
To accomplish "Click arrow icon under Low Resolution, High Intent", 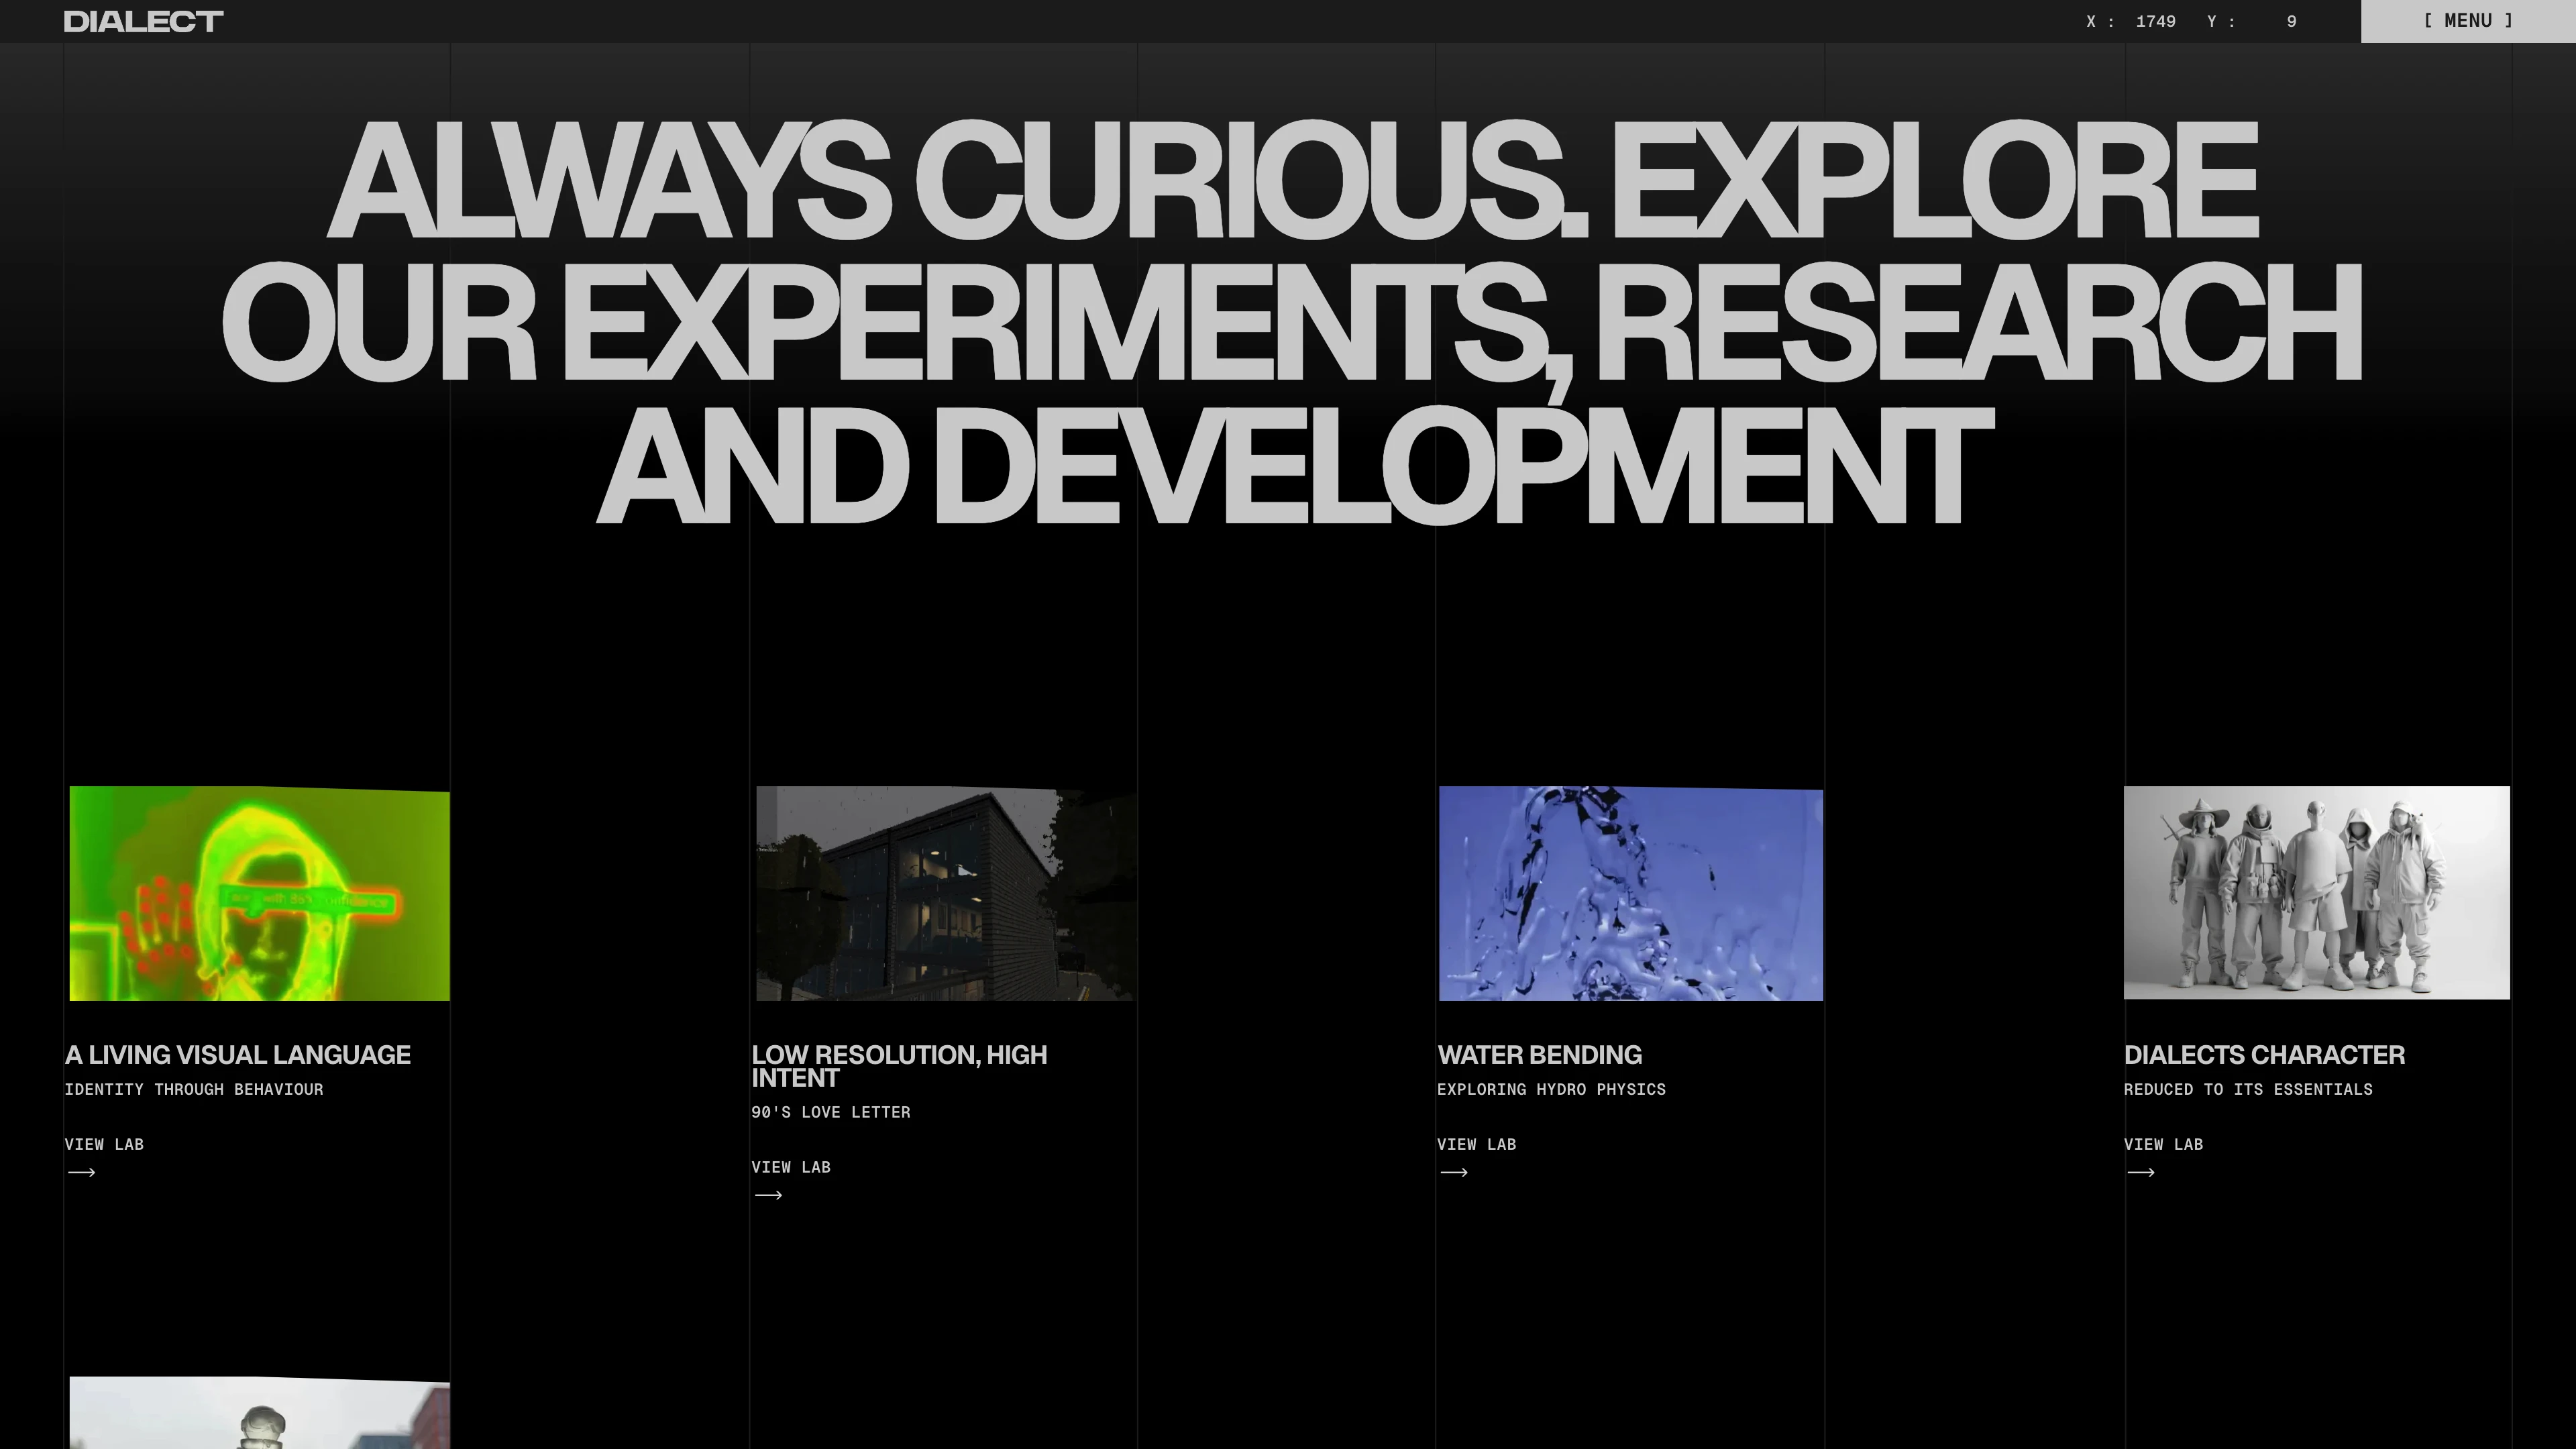I will tap(768, 1195).
